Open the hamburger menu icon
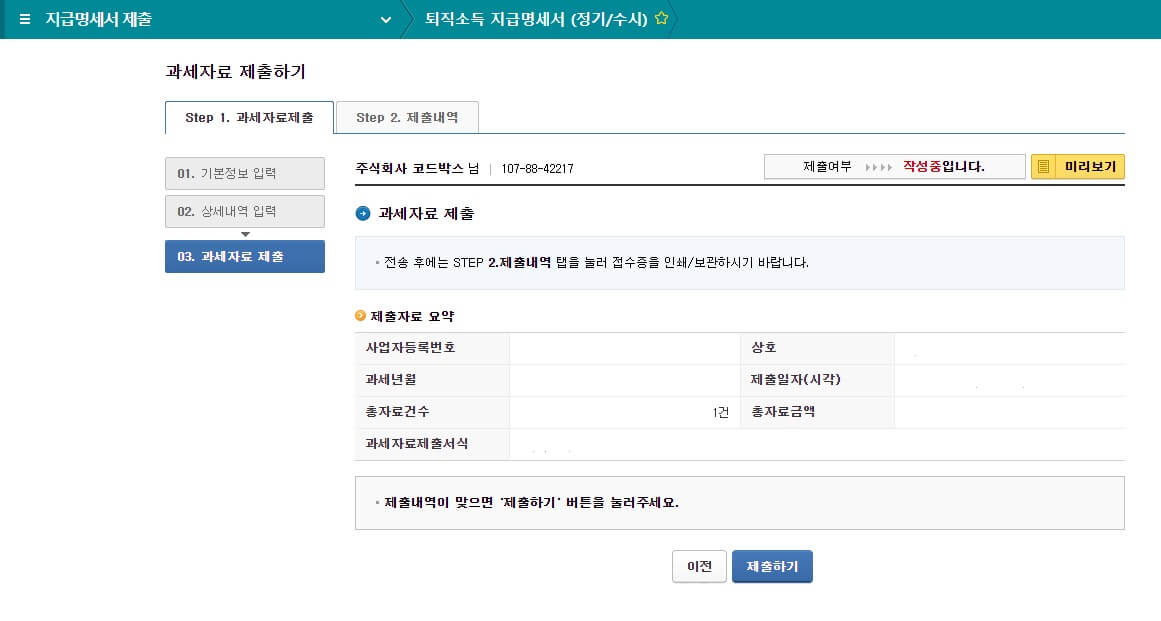The image size is (1161, 621). (x=25, y=20)
